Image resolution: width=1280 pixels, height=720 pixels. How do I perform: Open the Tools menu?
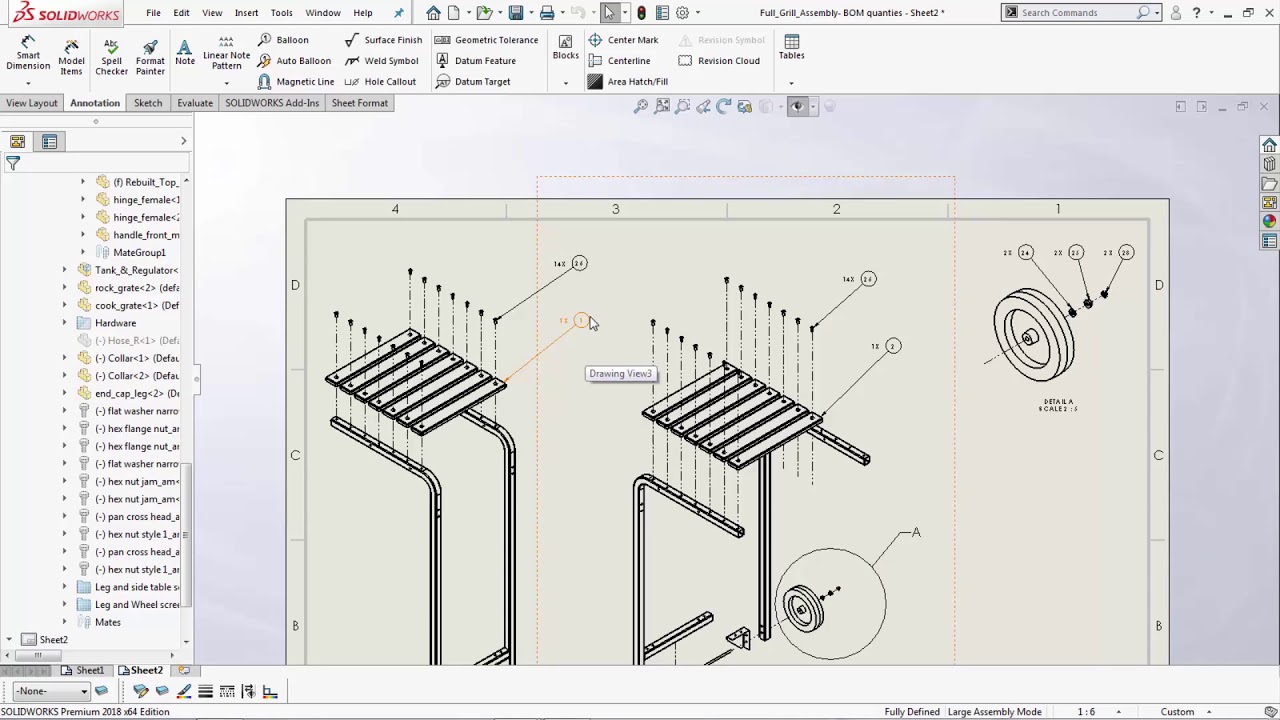[281, 13]
